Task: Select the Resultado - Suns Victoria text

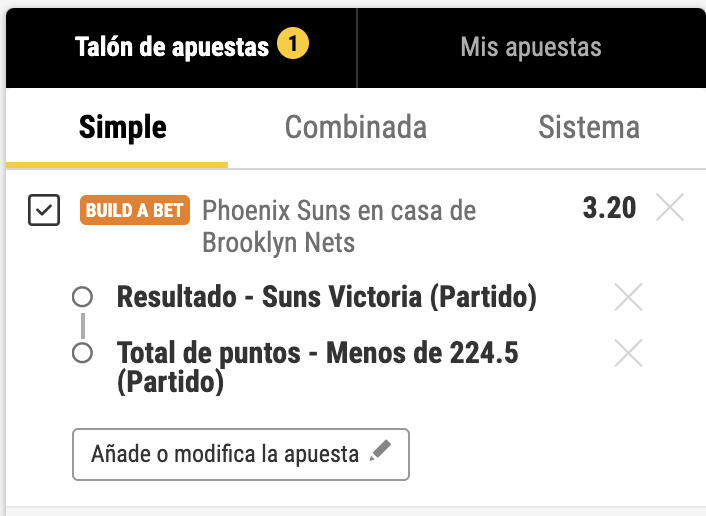Action: (326, 297)
